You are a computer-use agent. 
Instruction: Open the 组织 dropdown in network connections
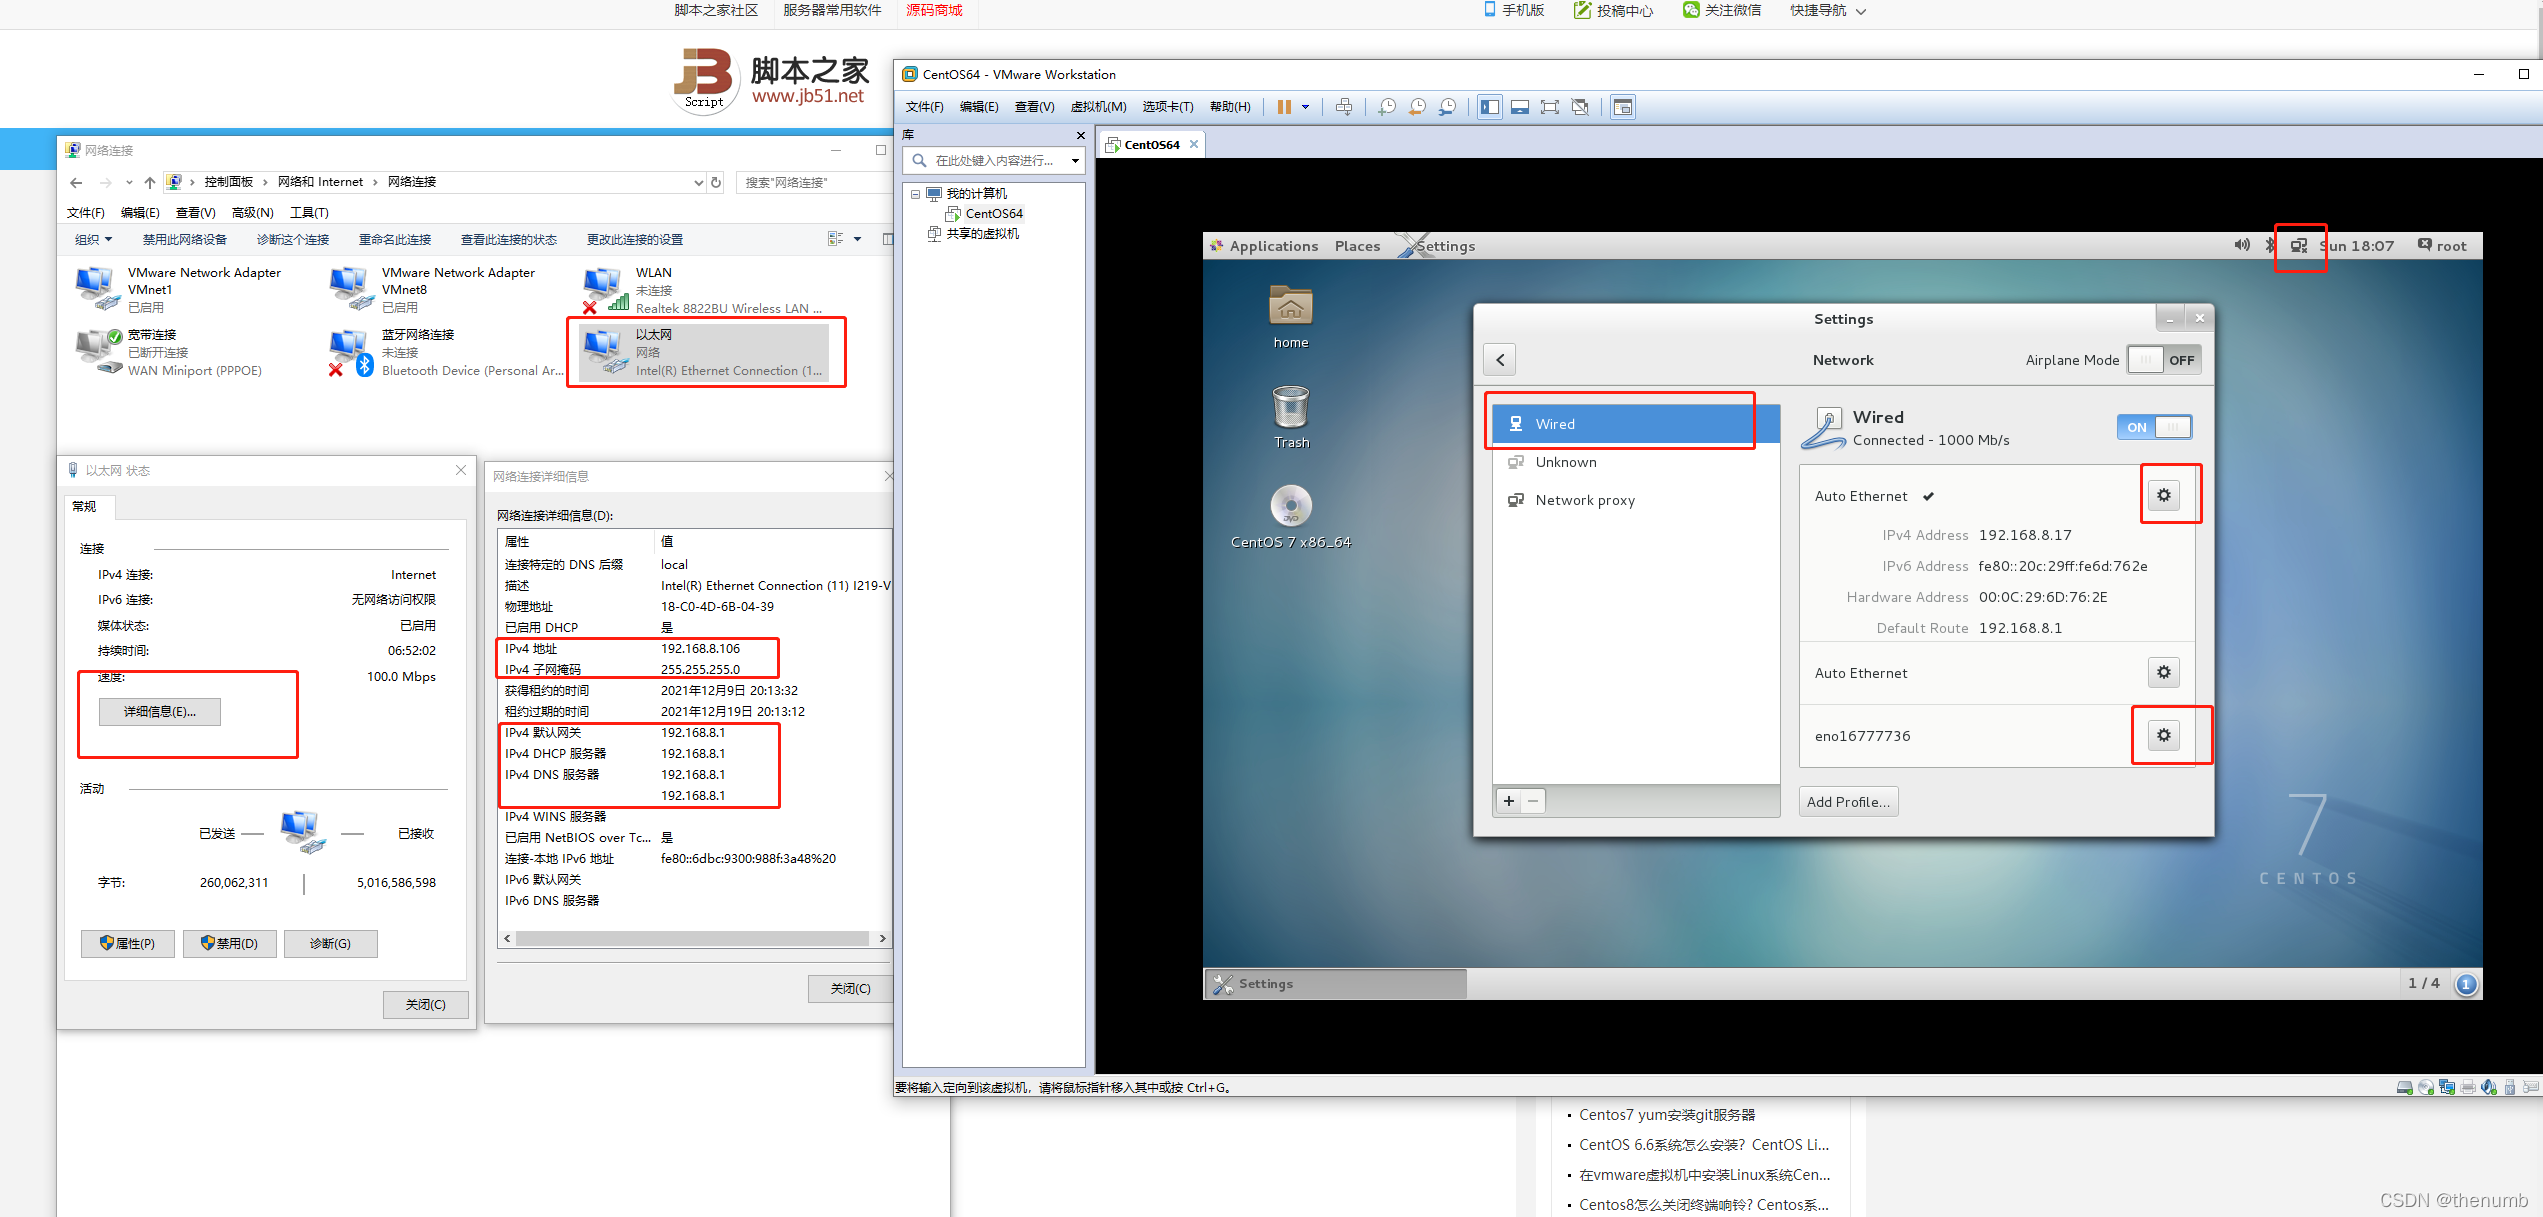pos(93,240)
